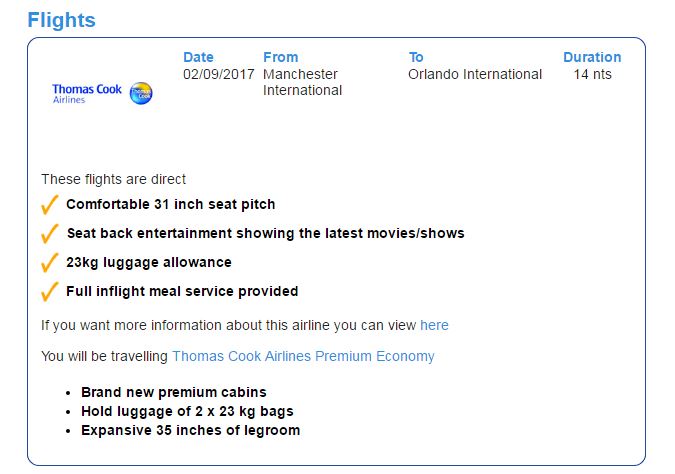Screen dimensions: 675x474
Task: Click the 14 nts duration value
Action: 592,74
